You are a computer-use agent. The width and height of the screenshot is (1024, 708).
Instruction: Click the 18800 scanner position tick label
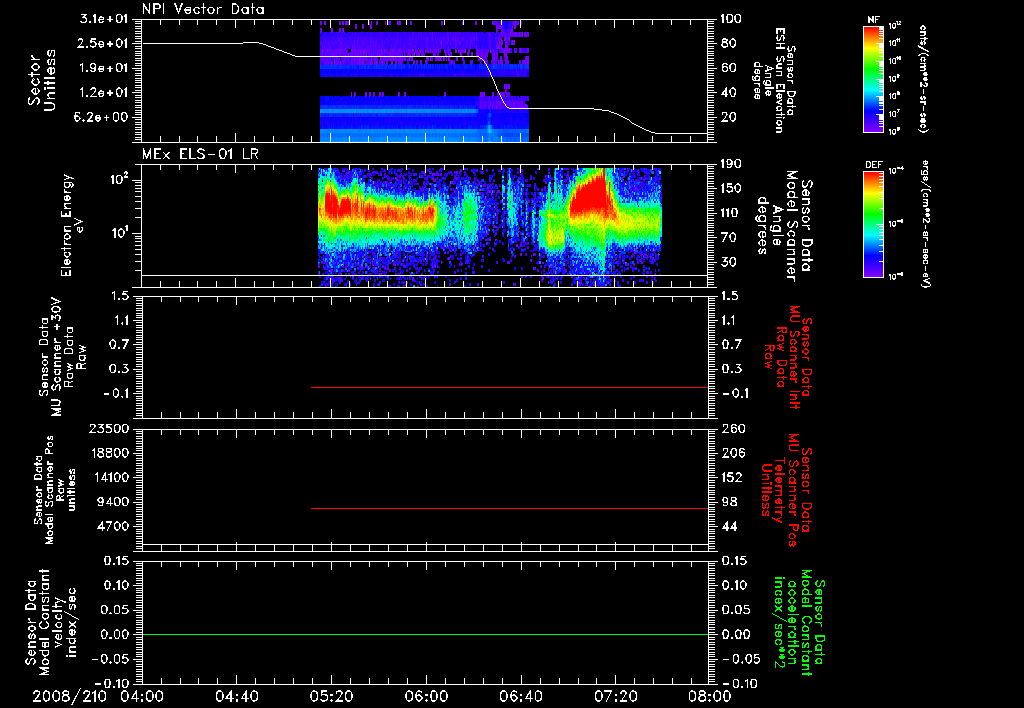[x=108, y=453]
